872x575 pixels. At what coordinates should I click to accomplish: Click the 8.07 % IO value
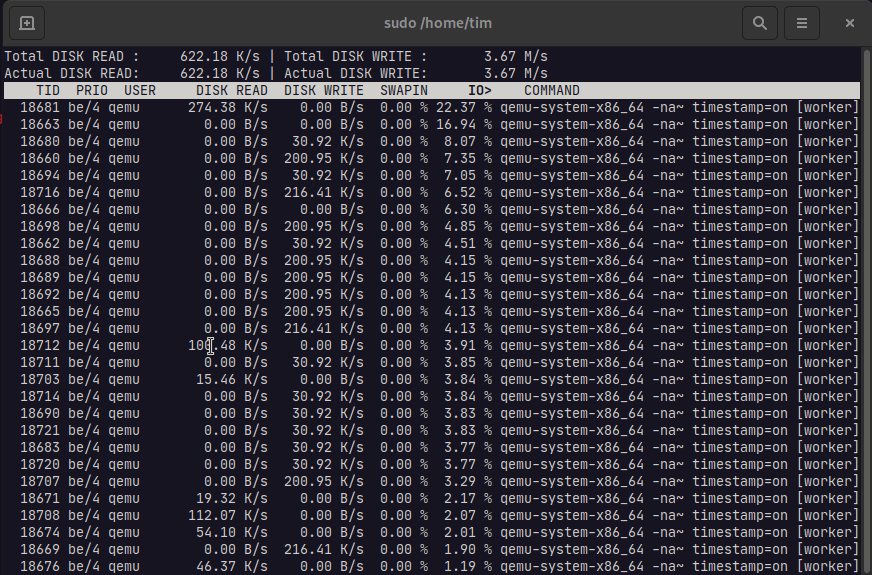click(x=468, y=141)
